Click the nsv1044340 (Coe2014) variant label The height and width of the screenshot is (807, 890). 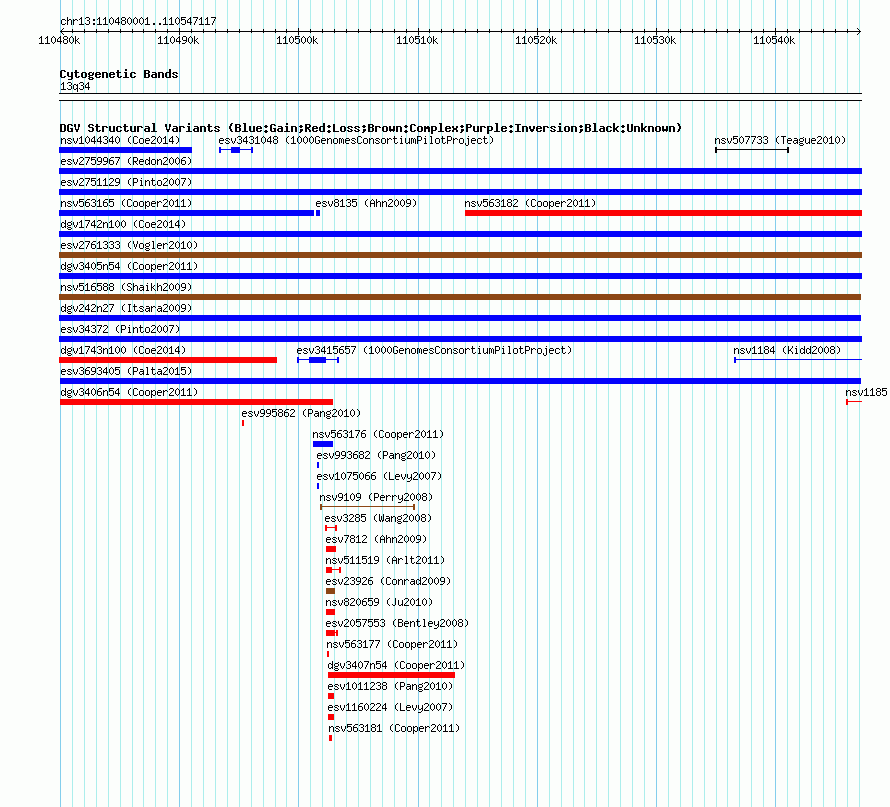120,140
